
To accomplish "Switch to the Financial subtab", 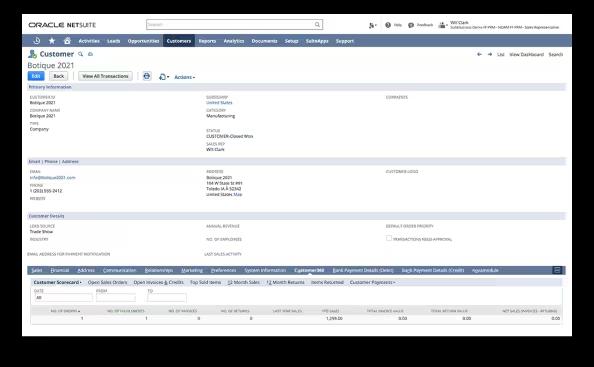I will pos(60,270).
